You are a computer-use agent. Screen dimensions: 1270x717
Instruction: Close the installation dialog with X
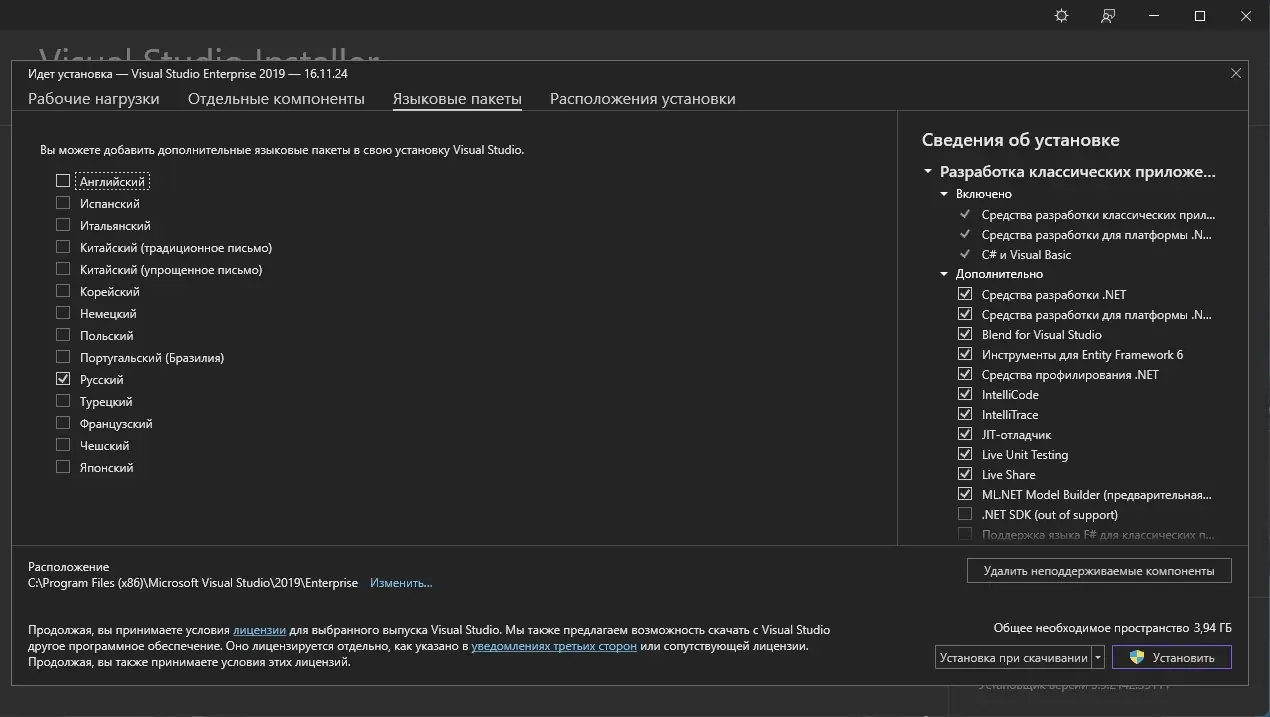[x=1236, y=73]
